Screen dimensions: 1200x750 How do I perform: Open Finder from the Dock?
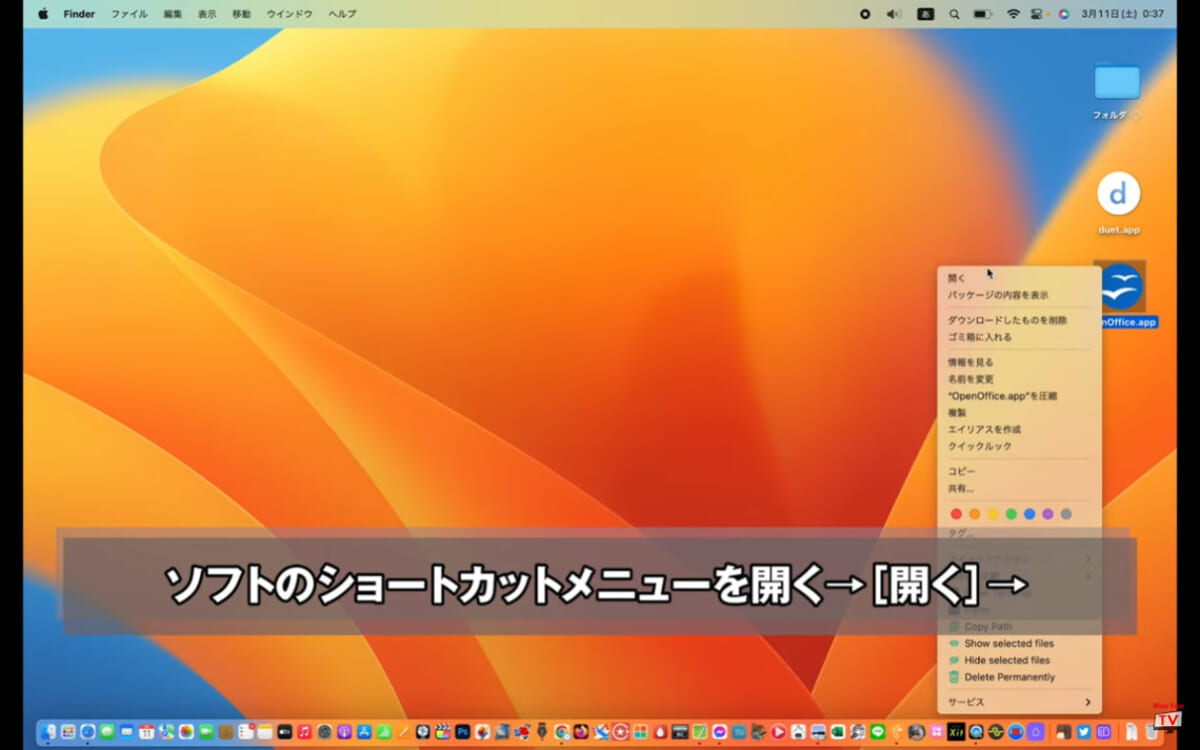point(47,732)
